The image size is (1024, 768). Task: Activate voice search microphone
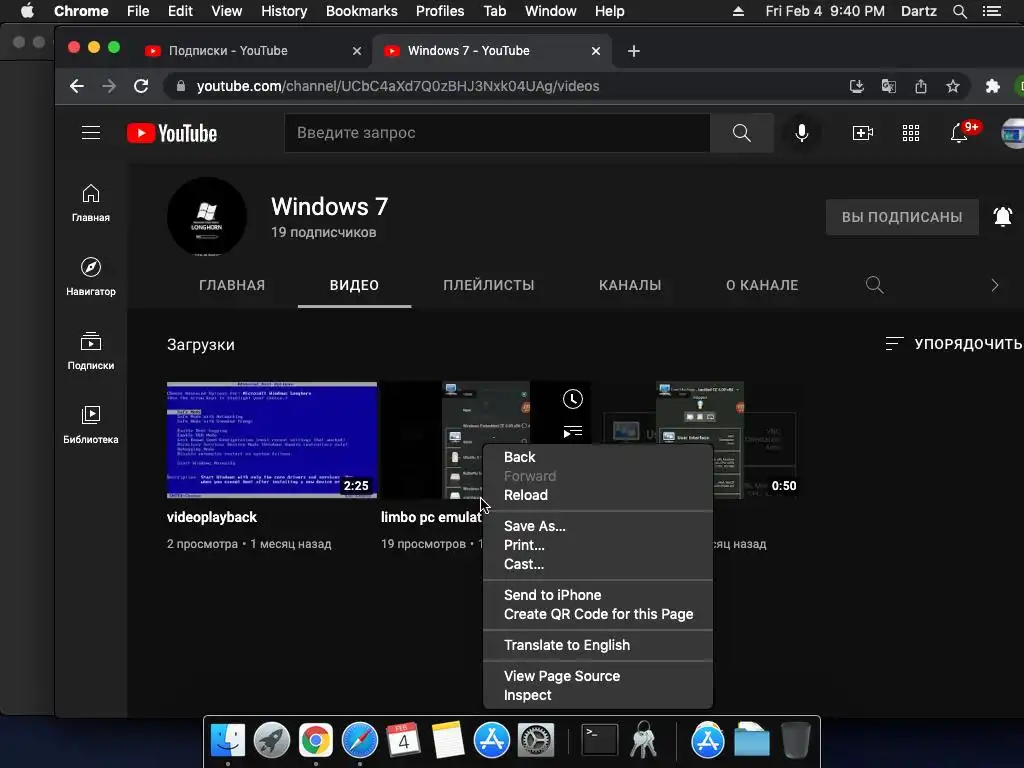(x=802, y=133)
